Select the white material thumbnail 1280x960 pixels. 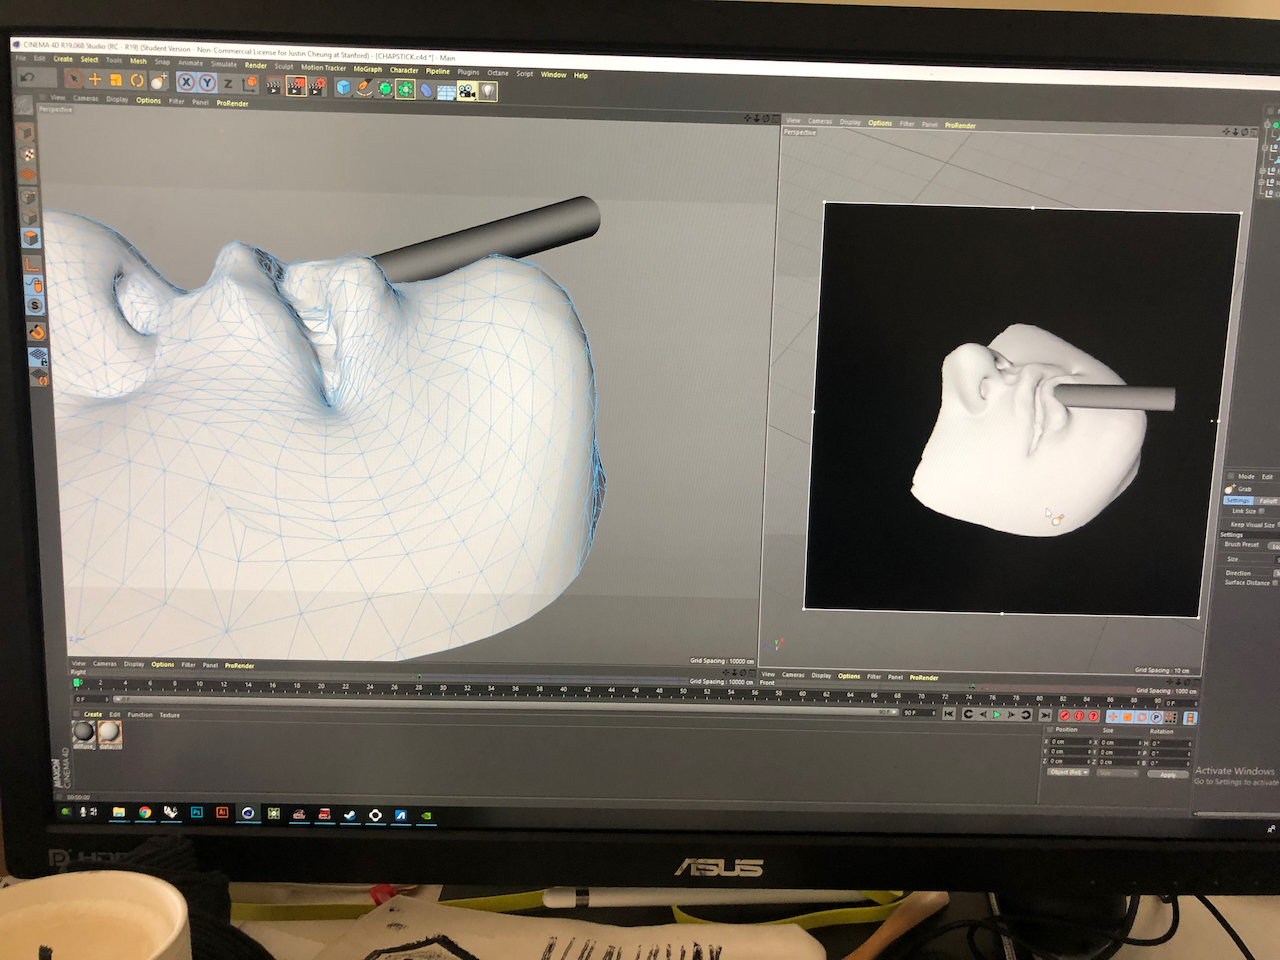[x=109, y=733]
